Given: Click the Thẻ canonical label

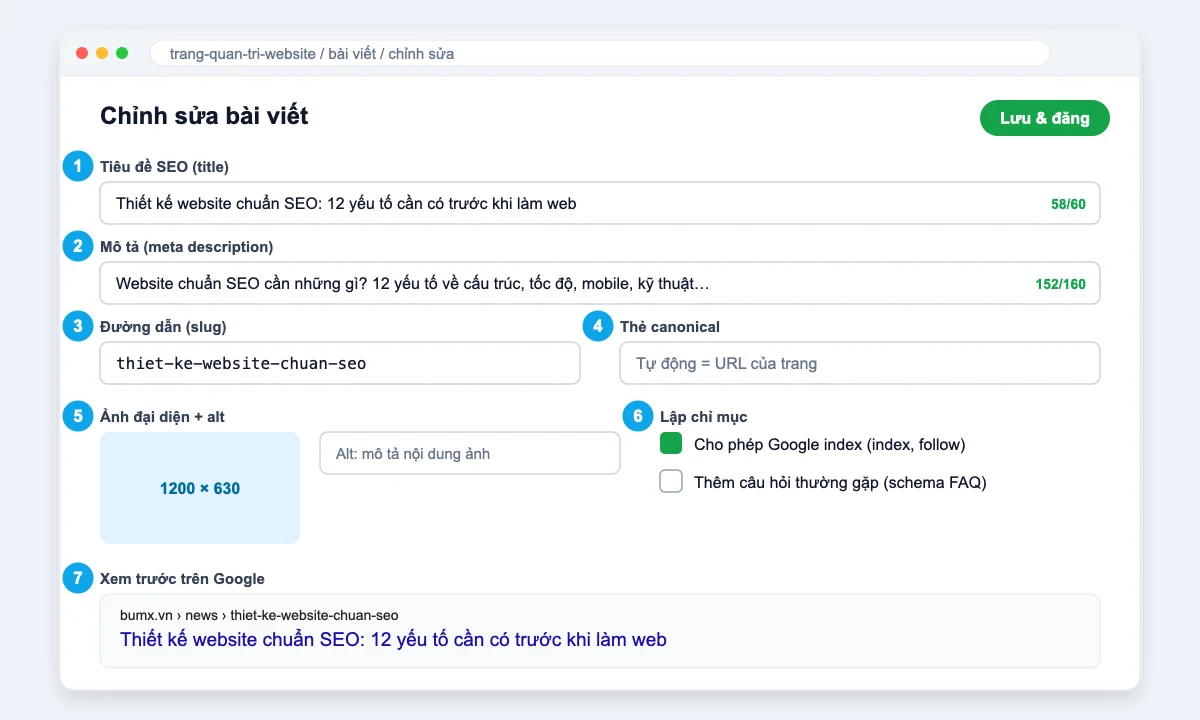Looking at the screenshot, I should click(x=670, y=326).
